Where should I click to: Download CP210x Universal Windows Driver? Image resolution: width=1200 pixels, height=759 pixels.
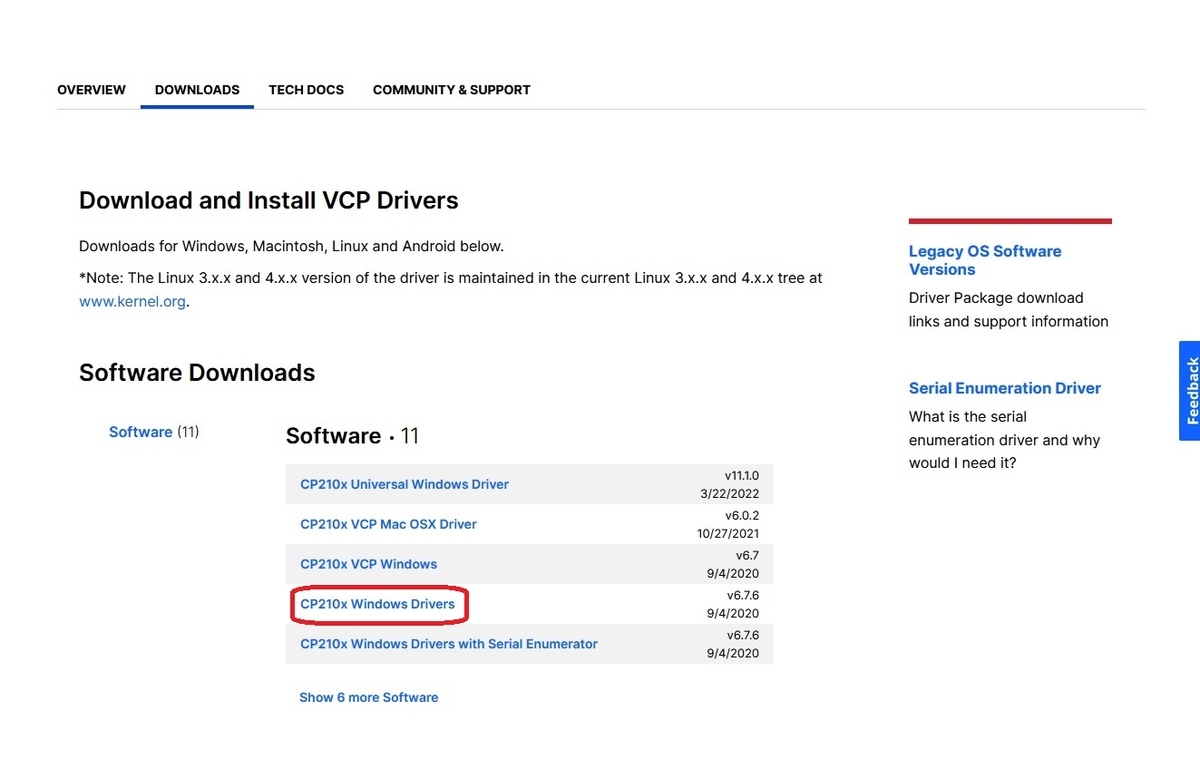(404, 484)
